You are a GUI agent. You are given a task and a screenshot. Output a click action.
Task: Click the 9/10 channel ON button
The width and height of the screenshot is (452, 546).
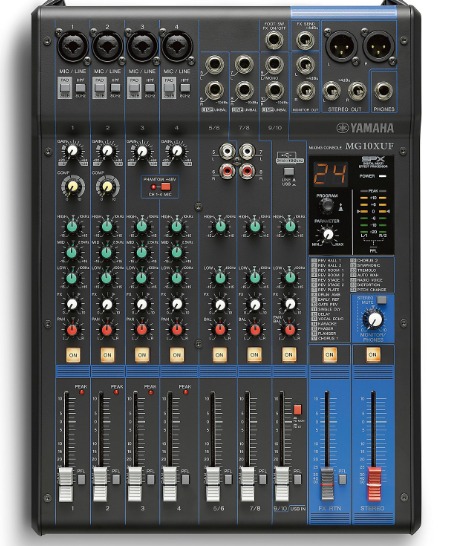pyautogui.click(x=289, y=355)
